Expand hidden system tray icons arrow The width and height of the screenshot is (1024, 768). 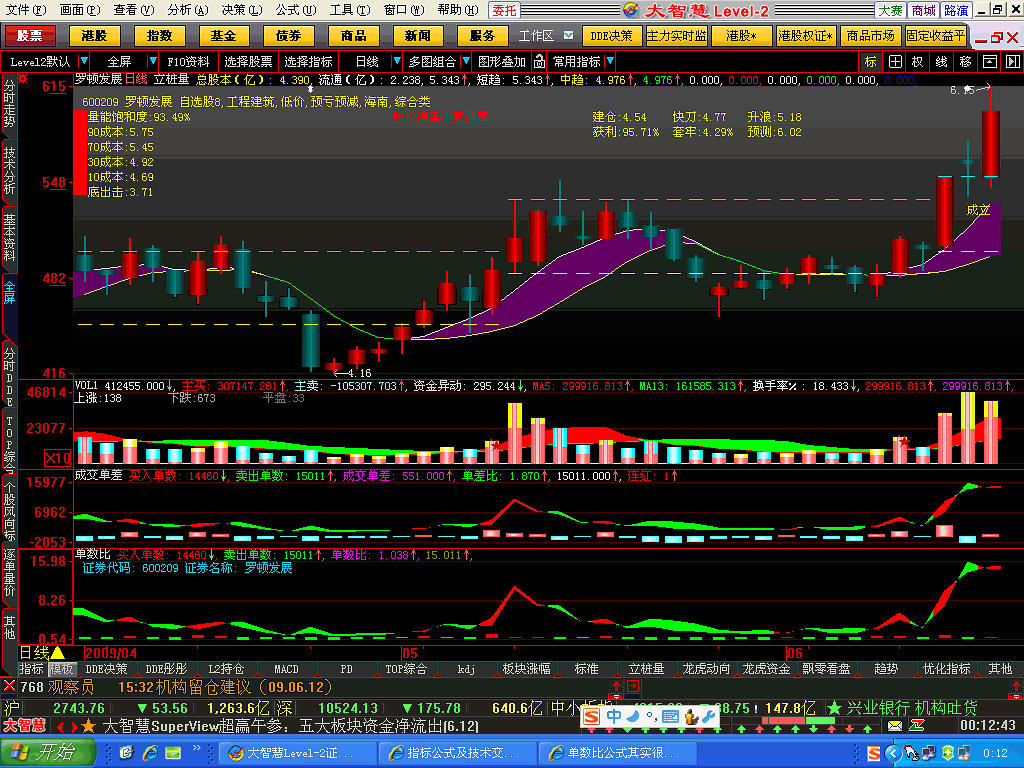tap(893, 754)
